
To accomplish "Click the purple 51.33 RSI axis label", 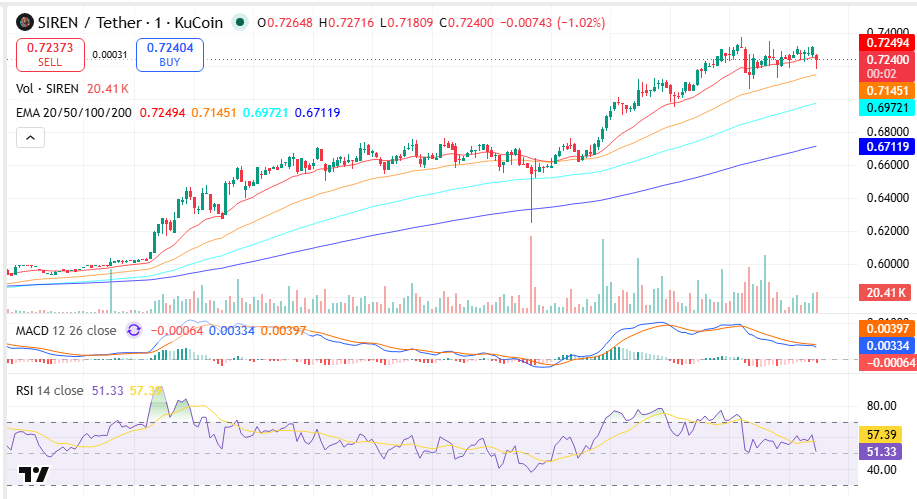I will click(881, 452).
